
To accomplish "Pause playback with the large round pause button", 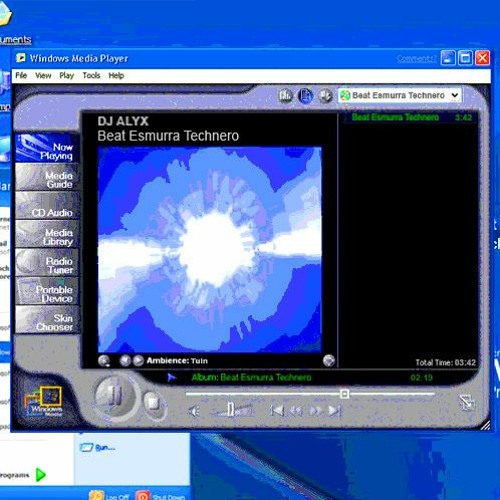I will [x=115, y=397].
